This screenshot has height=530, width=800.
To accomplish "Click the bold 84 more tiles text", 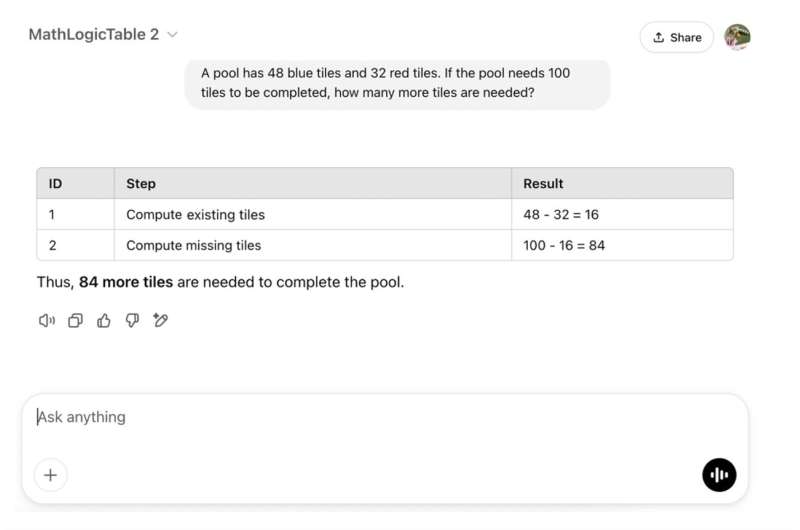I will pyautogui.click(x=126, y=283).
